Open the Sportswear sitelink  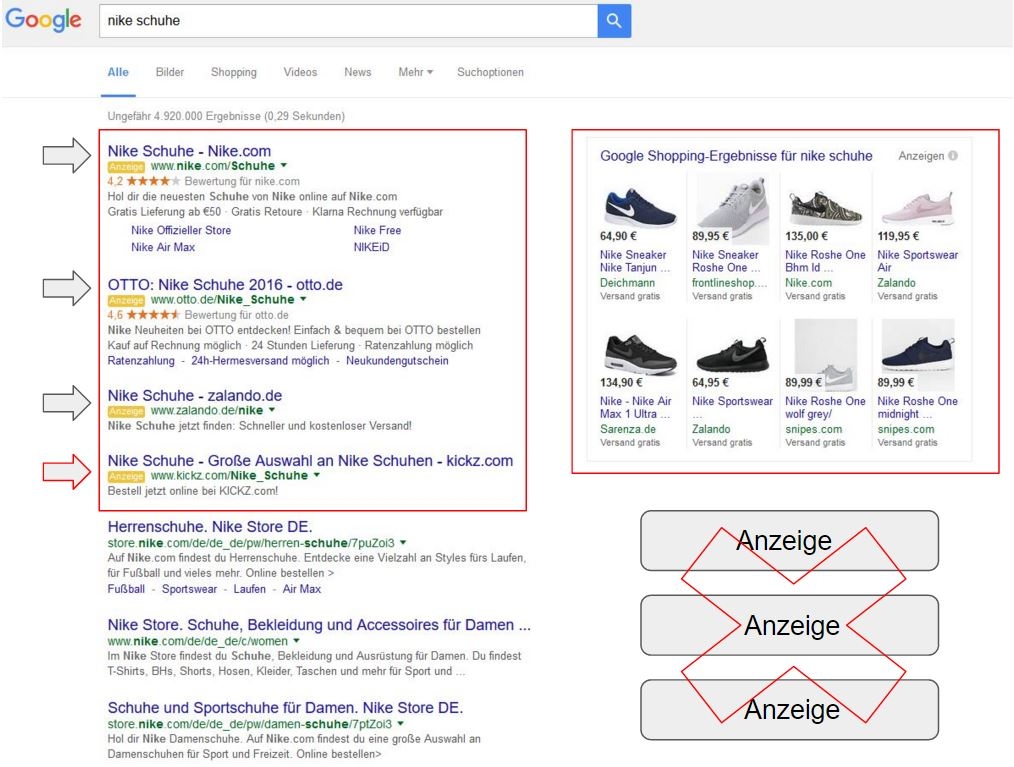189,589
